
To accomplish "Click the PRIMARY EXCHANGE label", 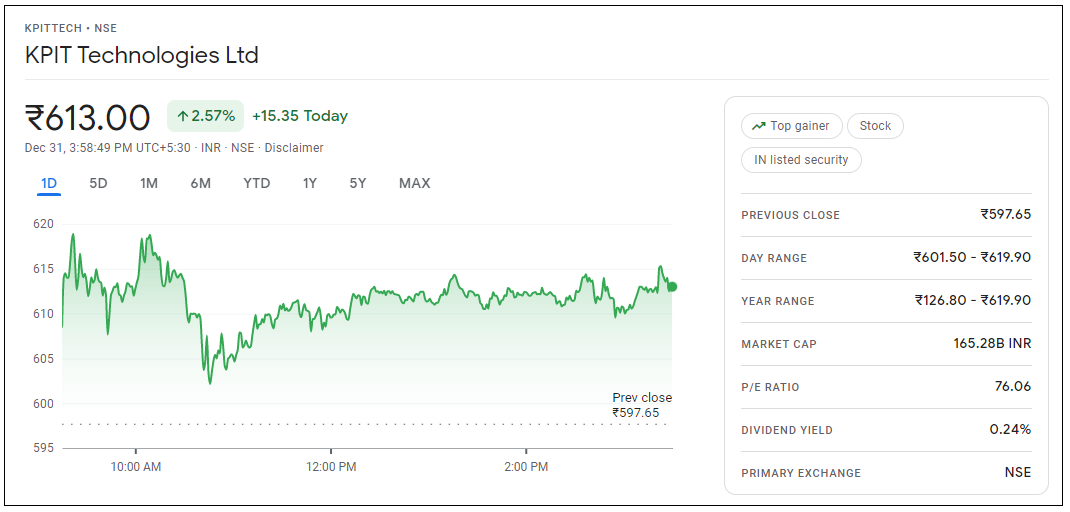I will pos(801,473).
